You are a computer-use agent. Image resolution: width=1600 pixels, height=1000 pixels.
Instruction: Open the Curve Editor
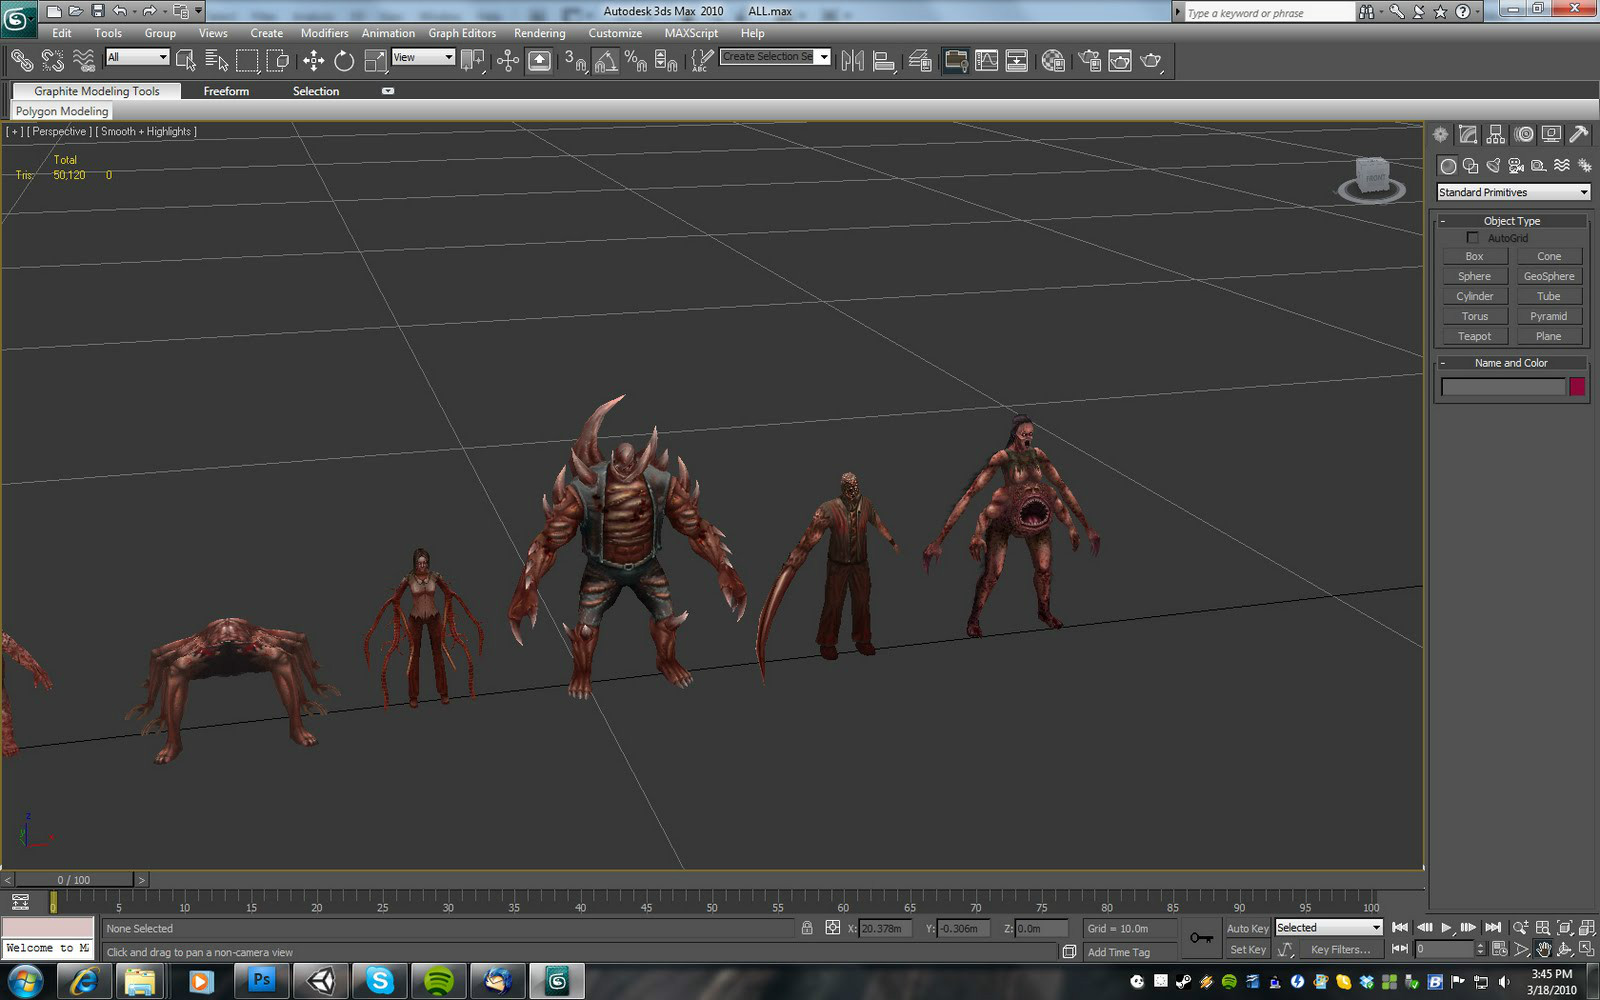[x=987, y=61]
